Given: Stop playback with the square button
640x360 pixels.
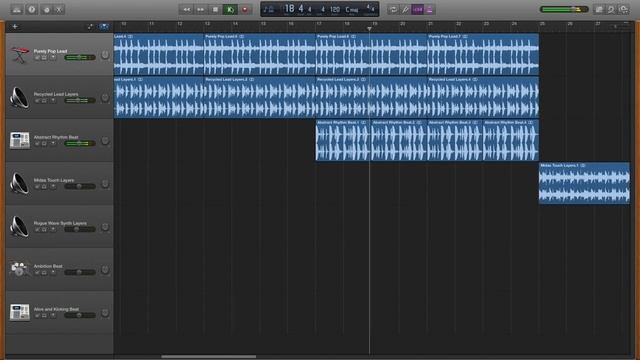Looking at the screenshot, I should click(215, 9).
